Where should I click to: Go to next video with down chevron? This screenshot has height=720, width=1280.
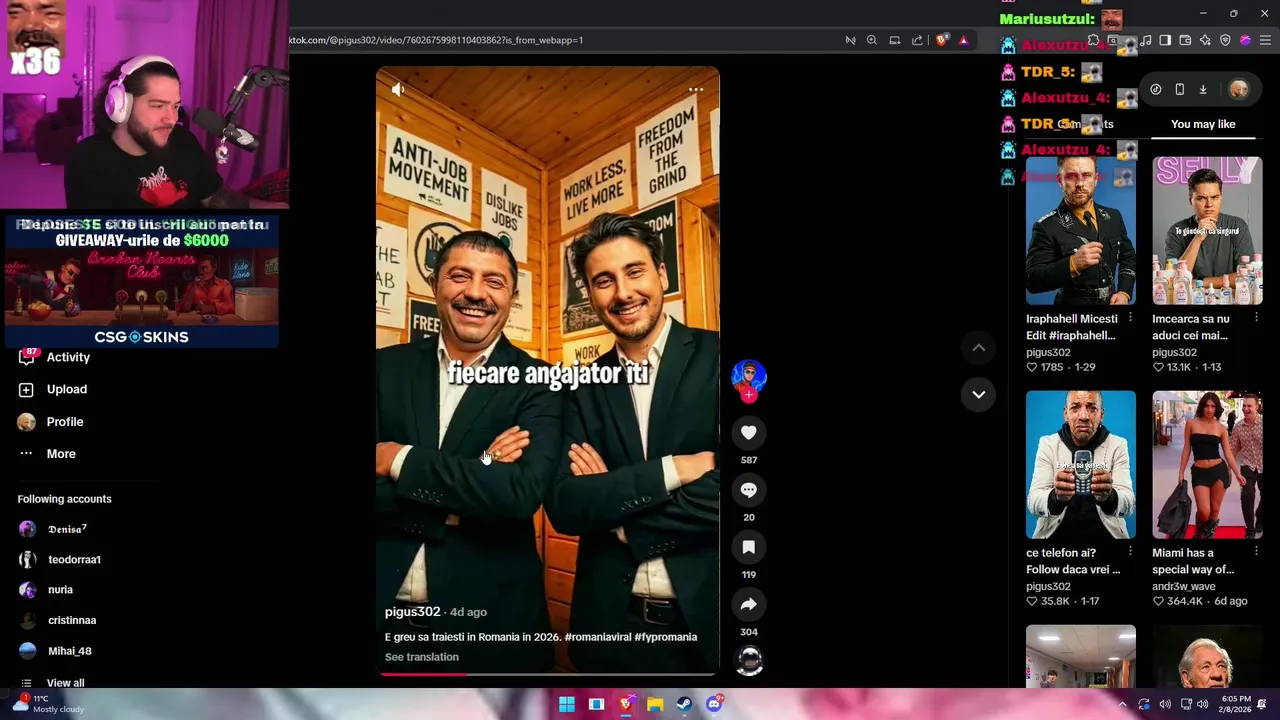(979, 394)
